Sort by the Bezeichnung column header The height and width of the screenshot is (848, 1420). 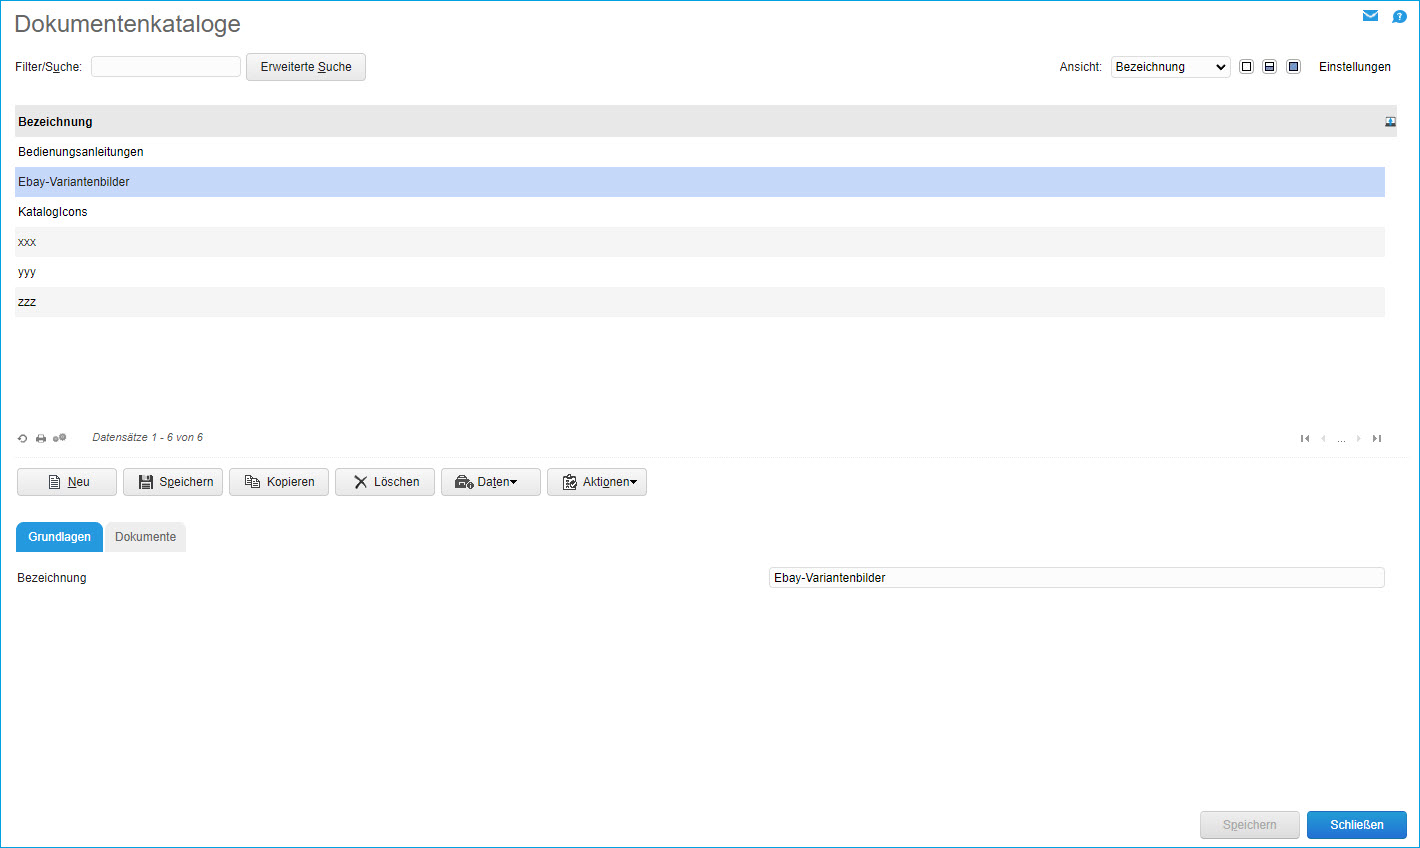tap(55, 122)
